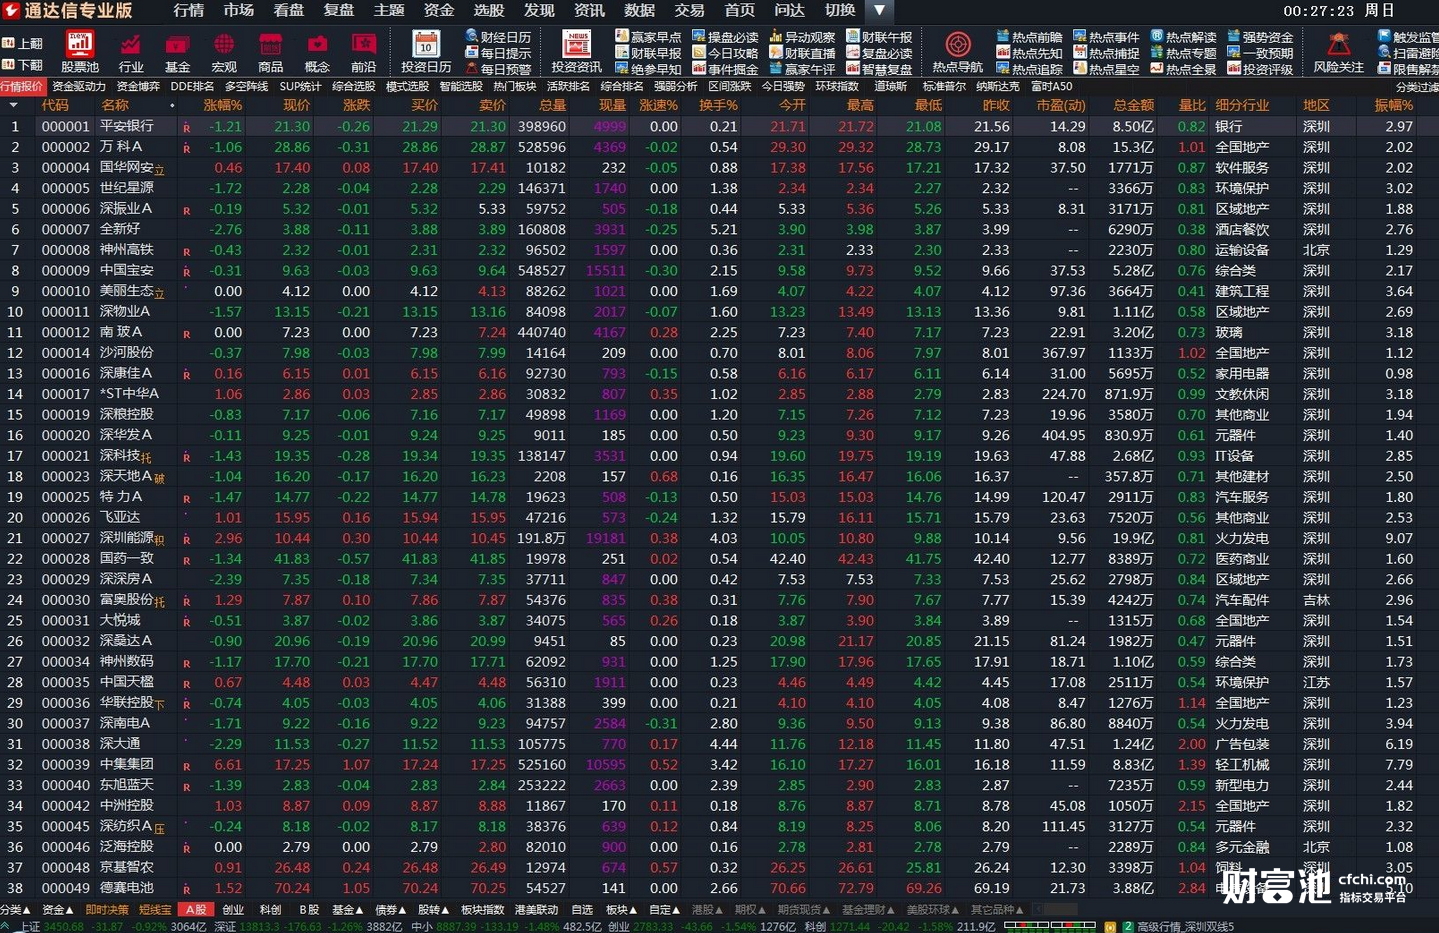Open 操盘必读 toolbar item
Screen dimensions: 1439x933
pyautogui.click(x=725, y=37)
